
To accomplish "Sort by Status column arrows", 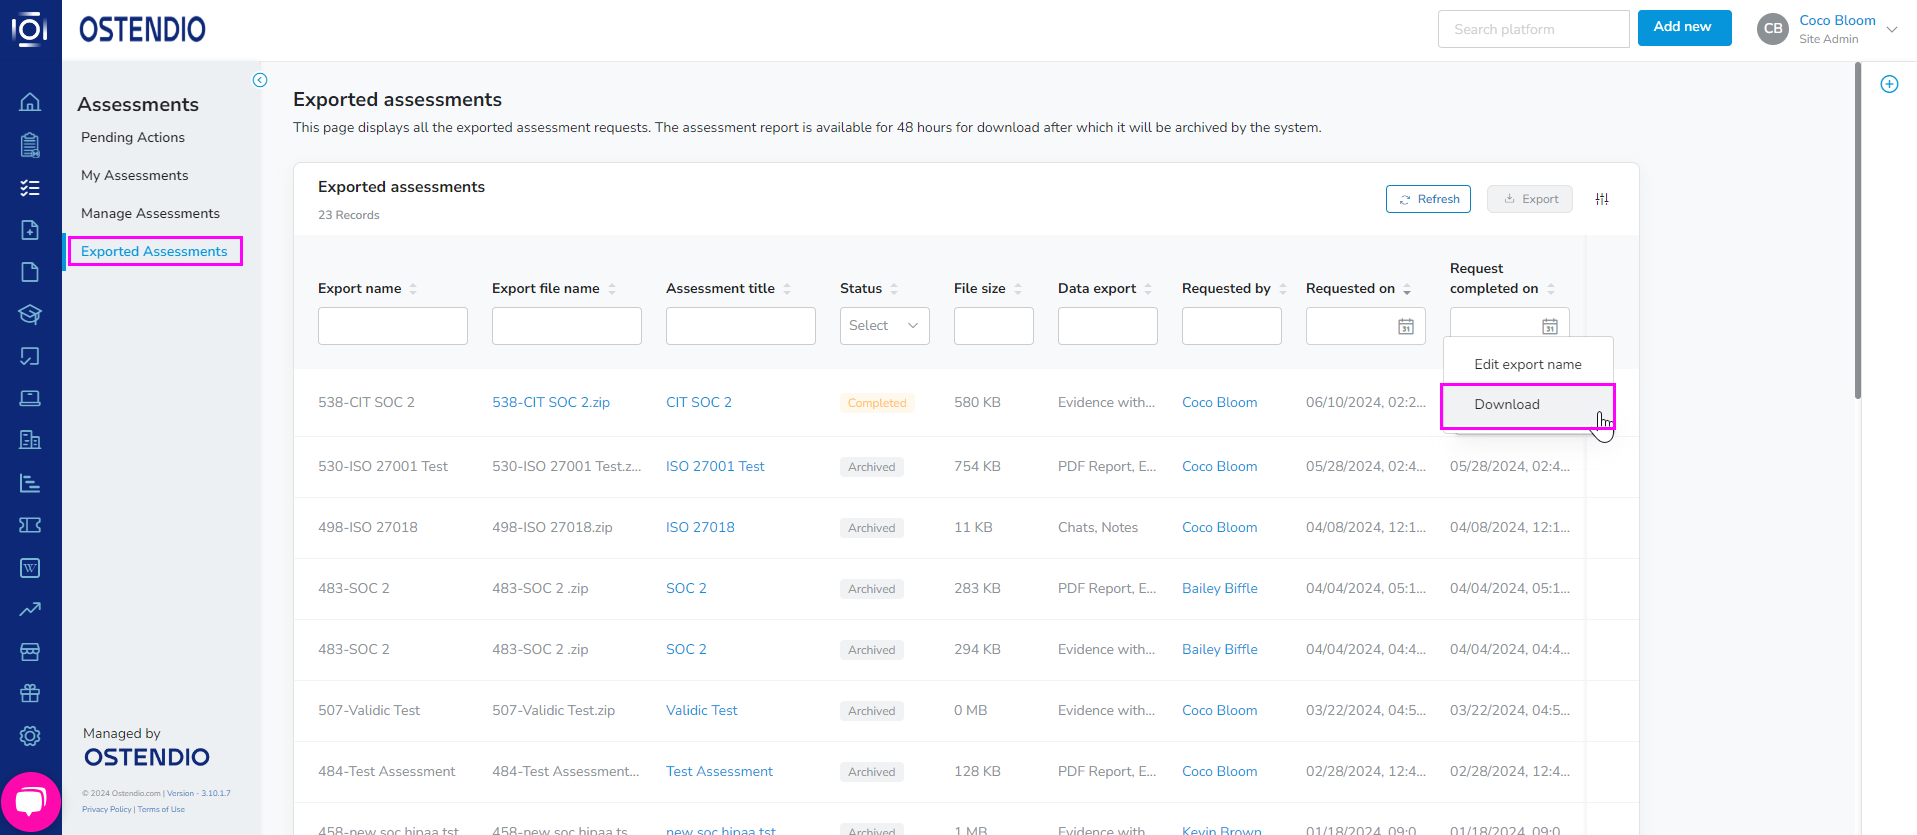I will point(894,289).
